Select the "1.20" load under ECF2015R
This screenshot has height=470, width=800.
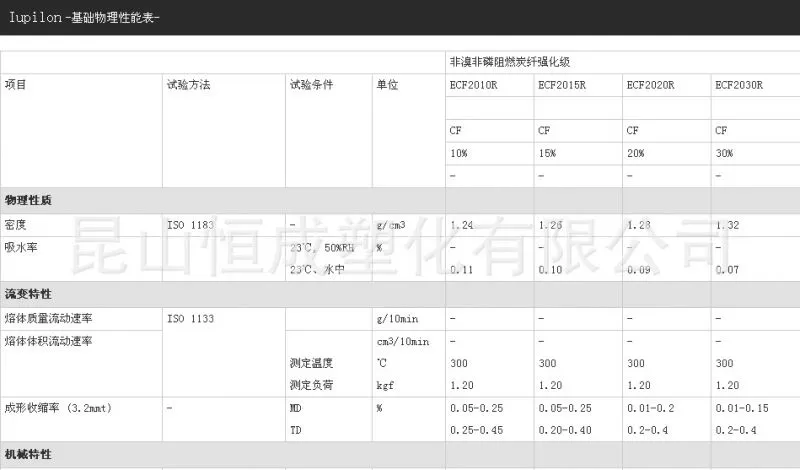(550, 386)
